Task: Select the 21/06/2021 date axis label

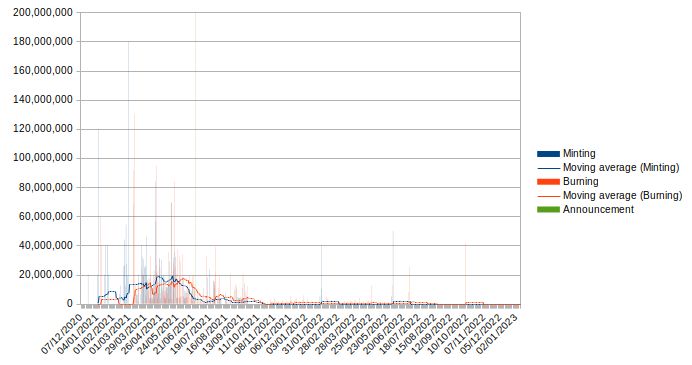Action: tap(175, 335)
